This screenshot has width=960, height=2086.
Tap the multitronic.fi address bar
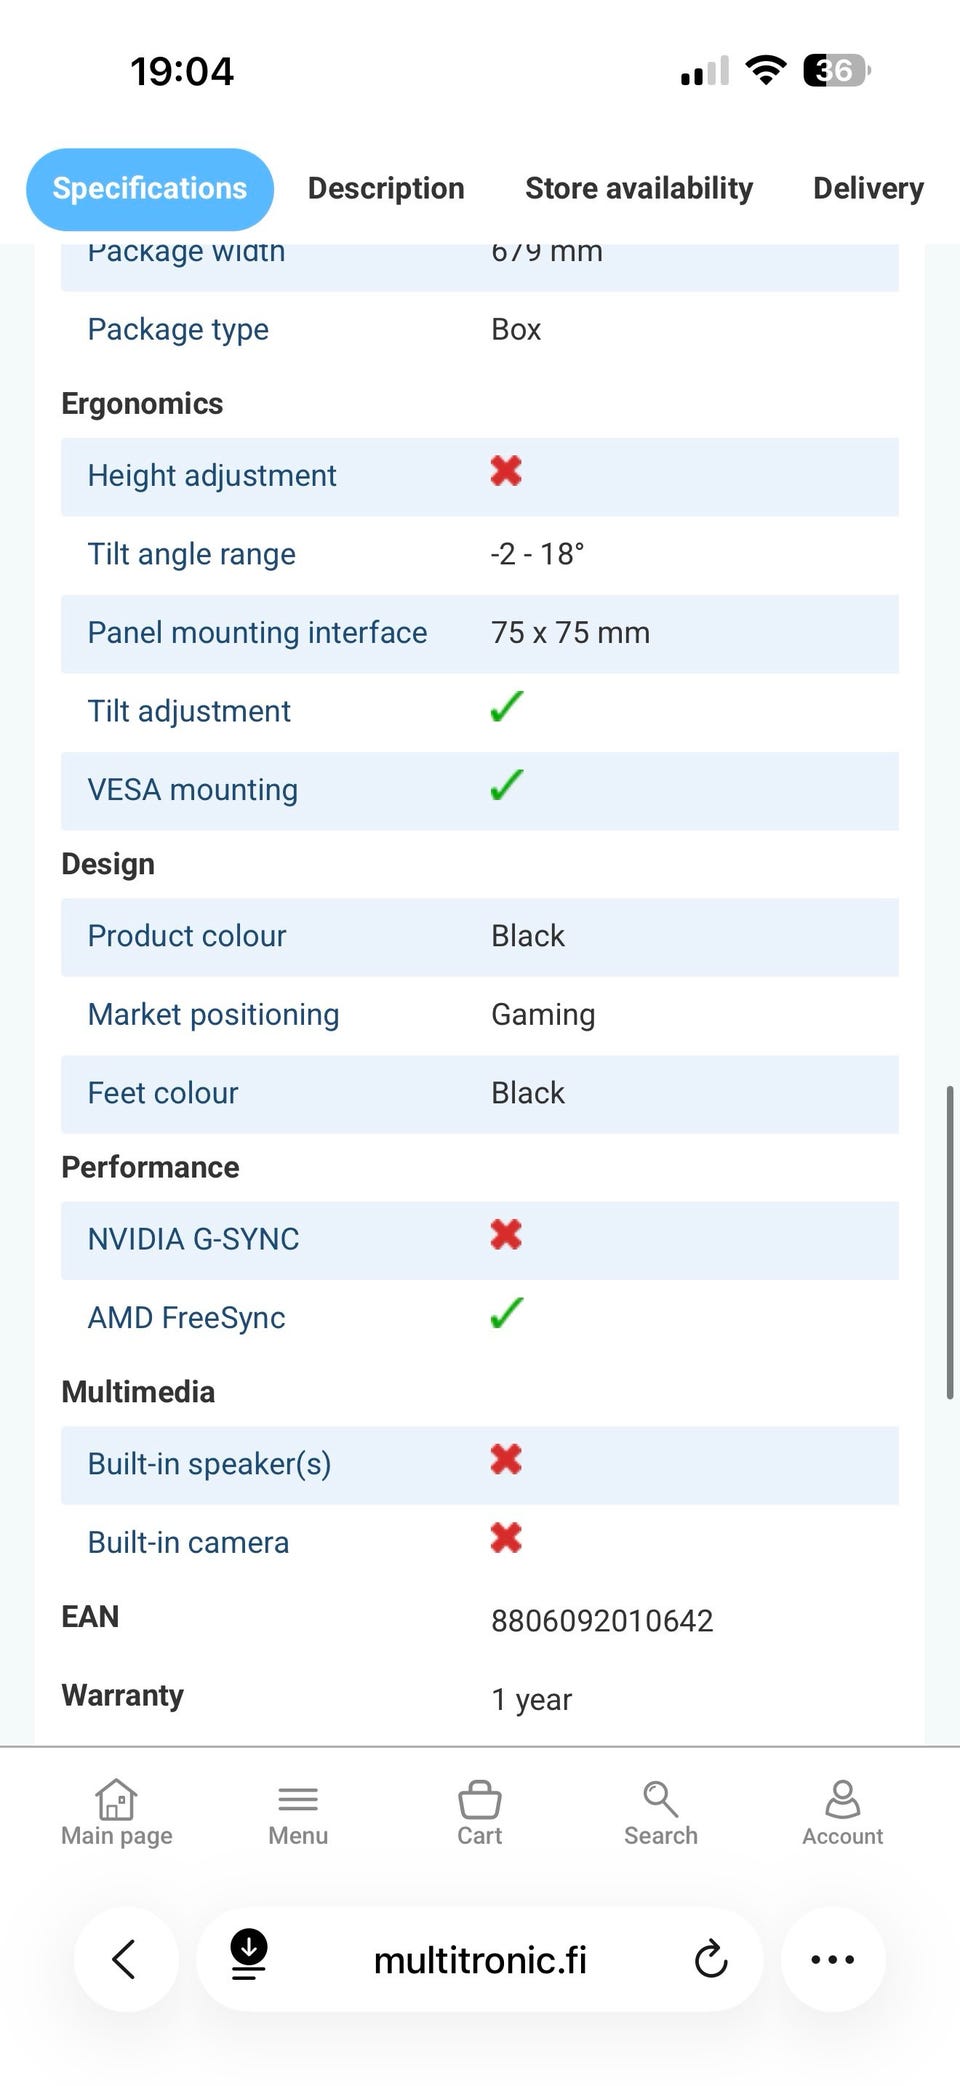480,1960
